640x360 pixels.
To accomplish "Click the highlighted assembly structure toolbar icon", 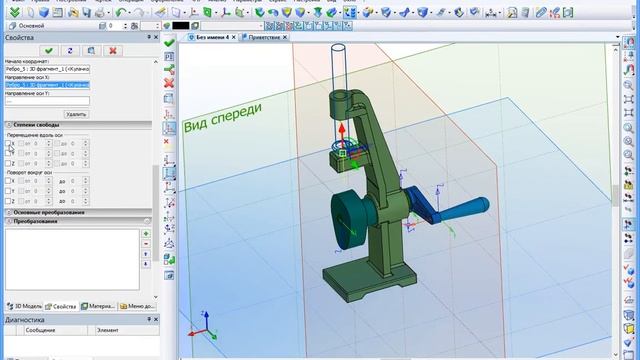I will [349, 13].
